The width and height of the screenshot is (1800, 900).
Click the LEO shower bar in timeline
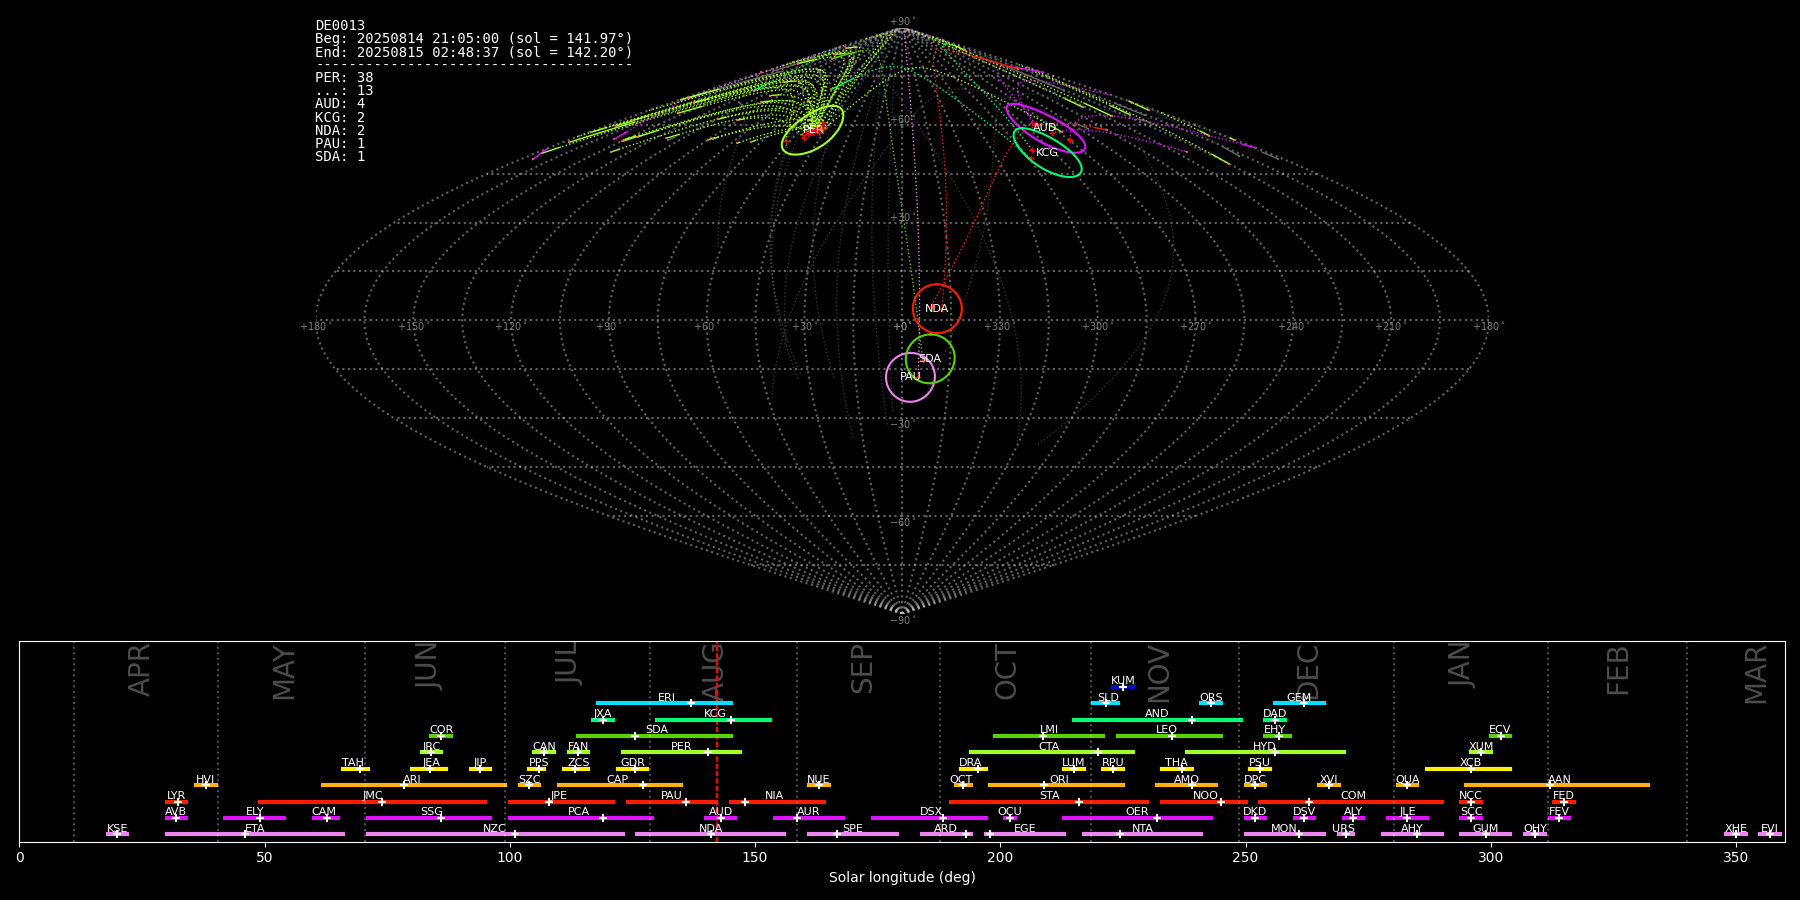(1169, 736)
